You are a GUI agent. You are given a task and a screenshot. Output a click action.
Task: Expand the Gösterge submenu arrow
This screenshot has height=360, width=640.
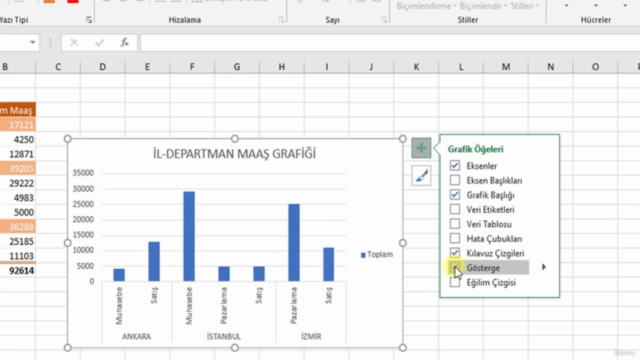pos(544,267)
